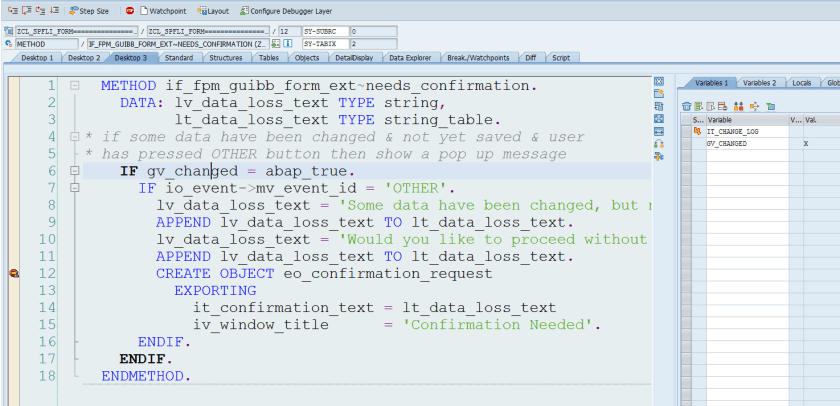The height and width of the screenshot is (406, 840).
Task: Collapse IF gv_changed block at line 6
Action: tap(75, 171)
